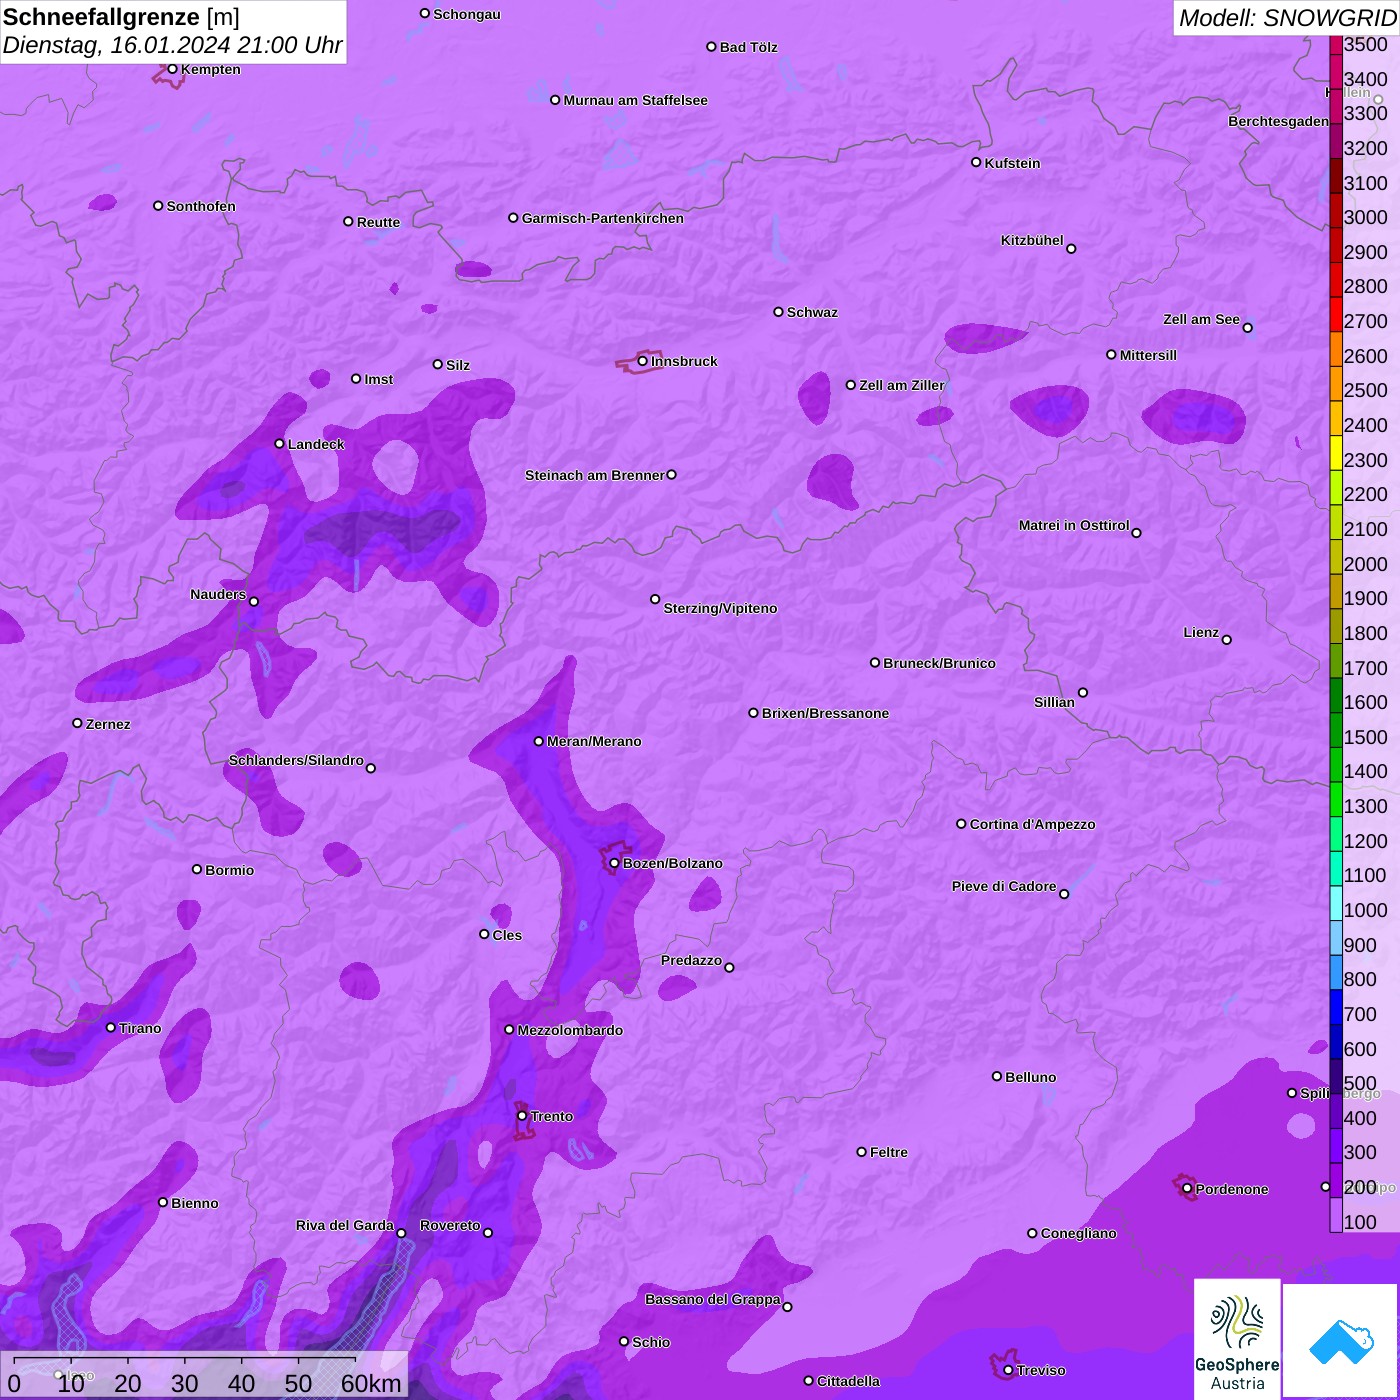Click the Pordenone city label
1400x1400 pixels.
[x=1232, y=1189]
